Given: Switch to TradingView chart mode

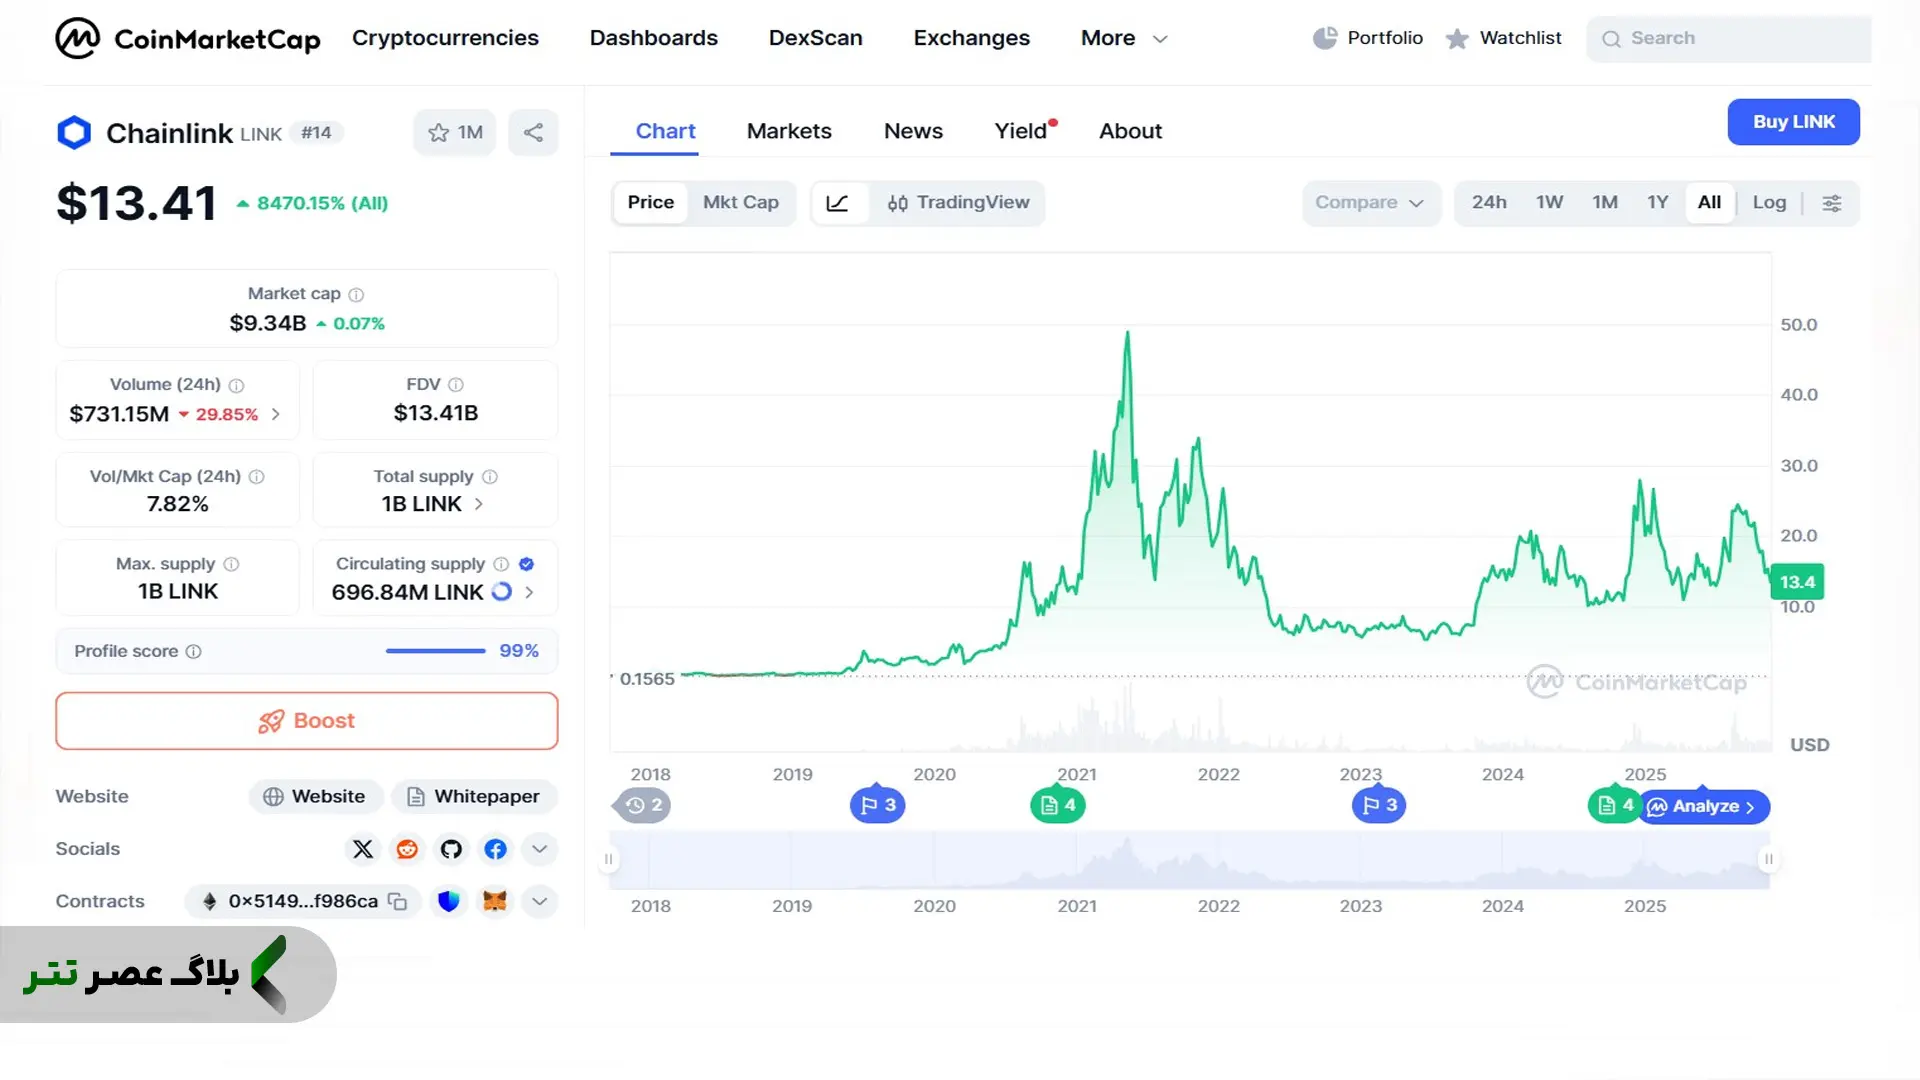Looking at the screenshot, I should [x=958, y=203].
